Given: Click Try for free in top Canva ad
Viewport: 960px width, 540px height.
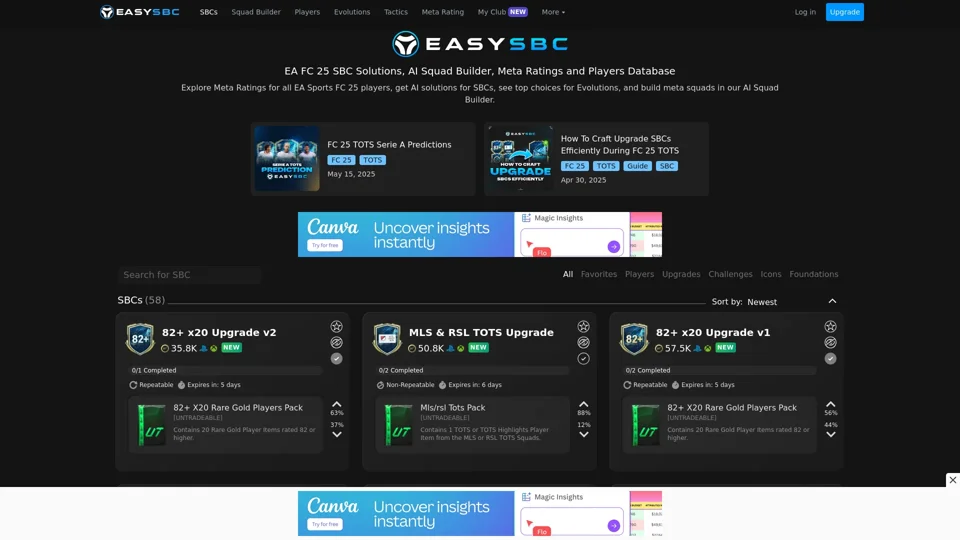Looking at the screenshot, I should [324, 246].
